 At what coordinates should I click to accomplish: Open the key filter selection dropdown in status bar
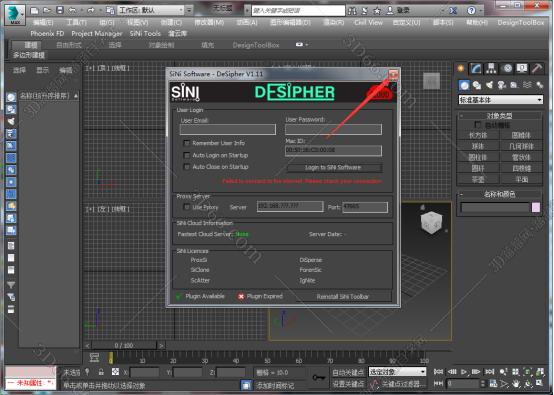397,372
